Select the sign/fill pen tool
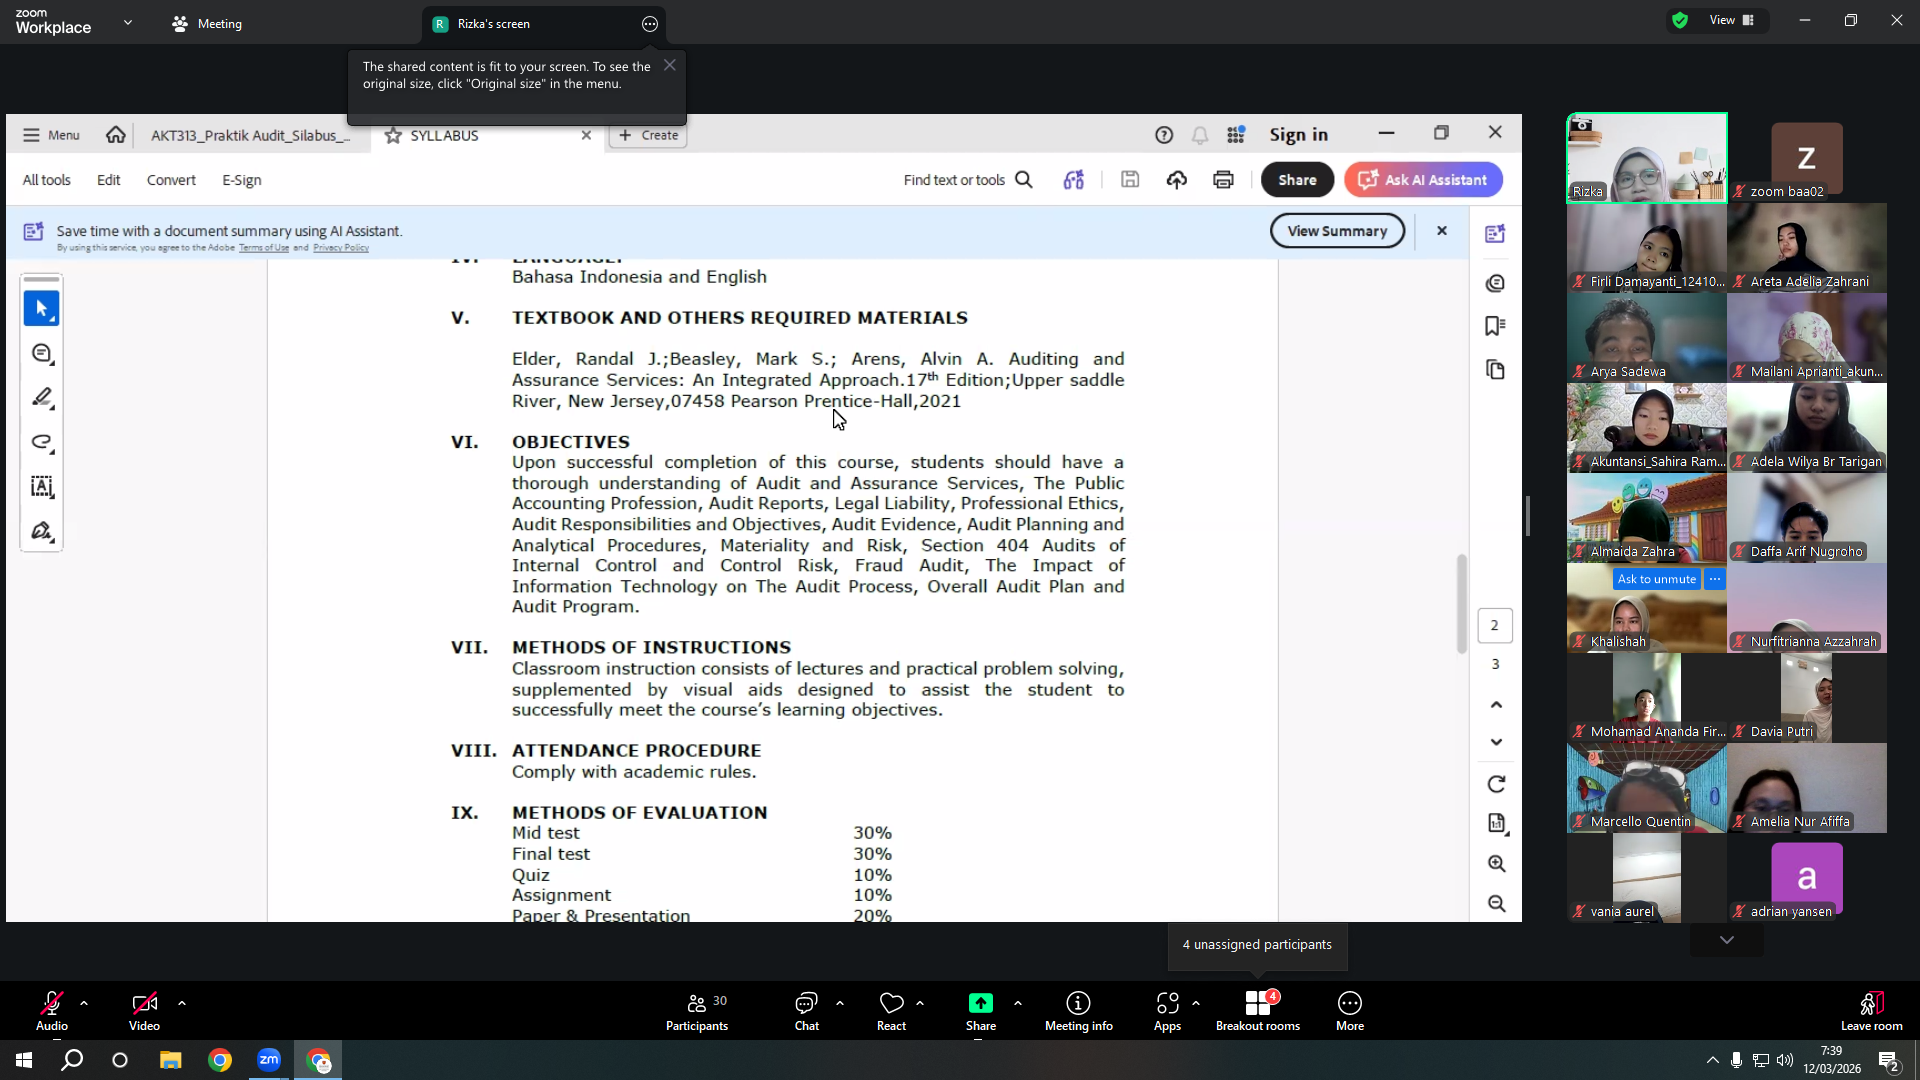The width and height of the screenshot is (1920, 1080). (x=41, y=531)
